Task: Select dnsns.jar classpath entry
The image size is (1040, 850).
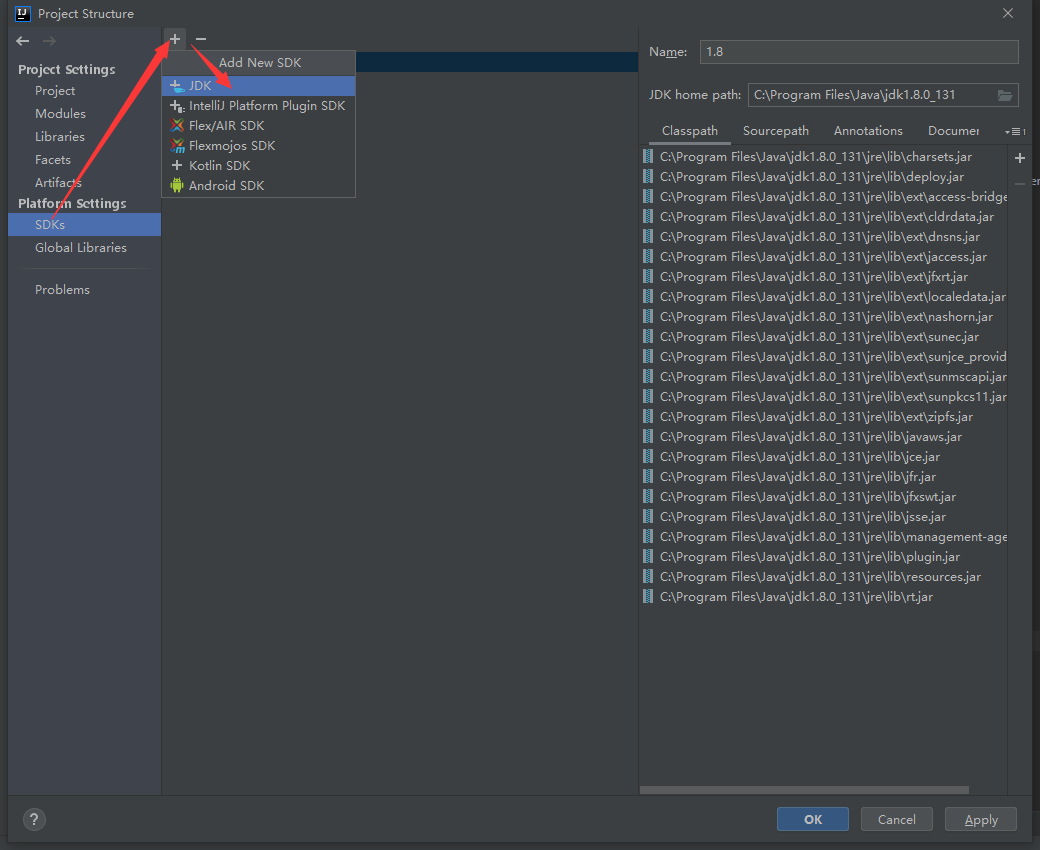Action: coord(822,237)
